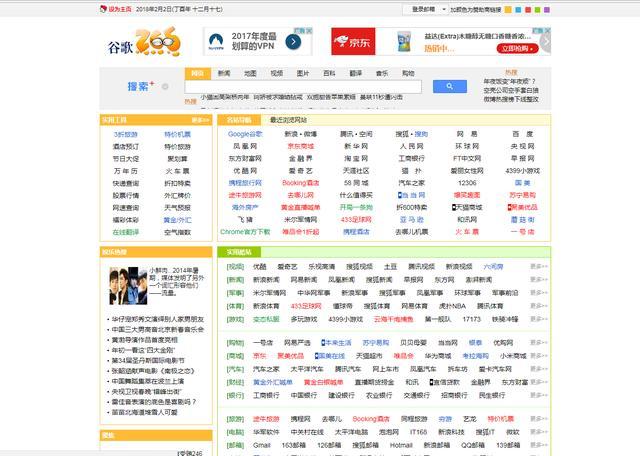Close the Extra gum advertisement

(x=547, y=31)
